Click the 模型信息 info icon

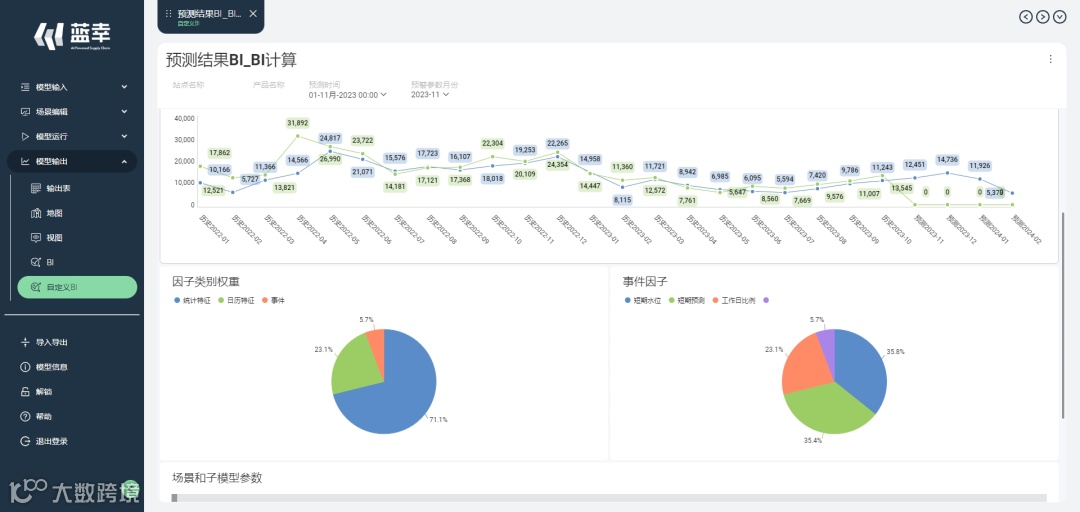pos(25,367)
